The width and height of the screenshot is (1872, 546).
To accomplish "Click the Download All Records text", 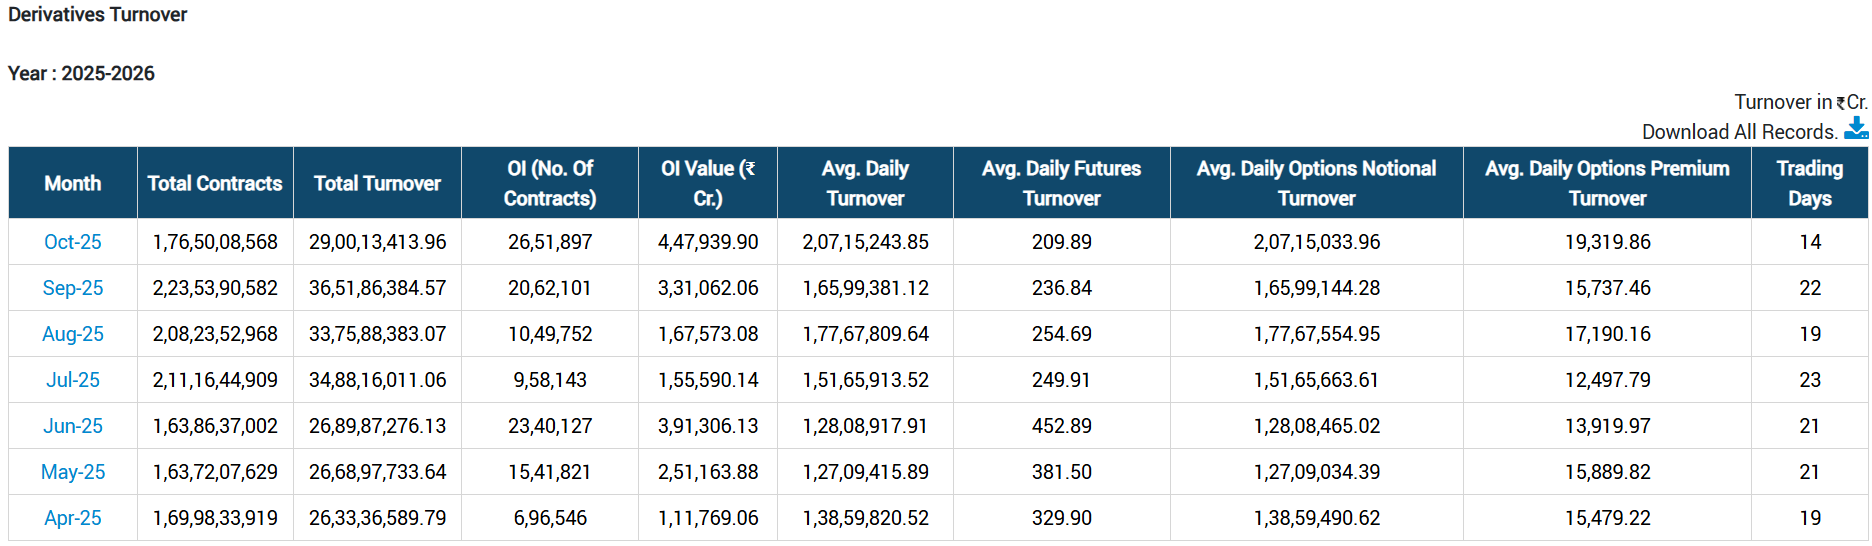I will point(1739,132).
